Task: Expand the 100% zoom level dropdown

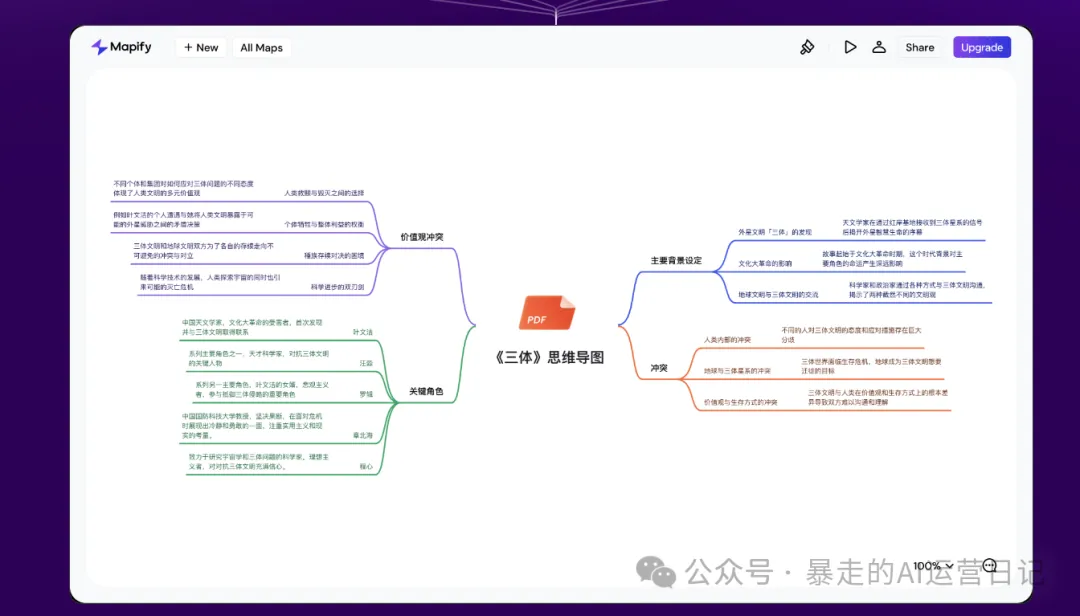Action: tap(933, 566)
